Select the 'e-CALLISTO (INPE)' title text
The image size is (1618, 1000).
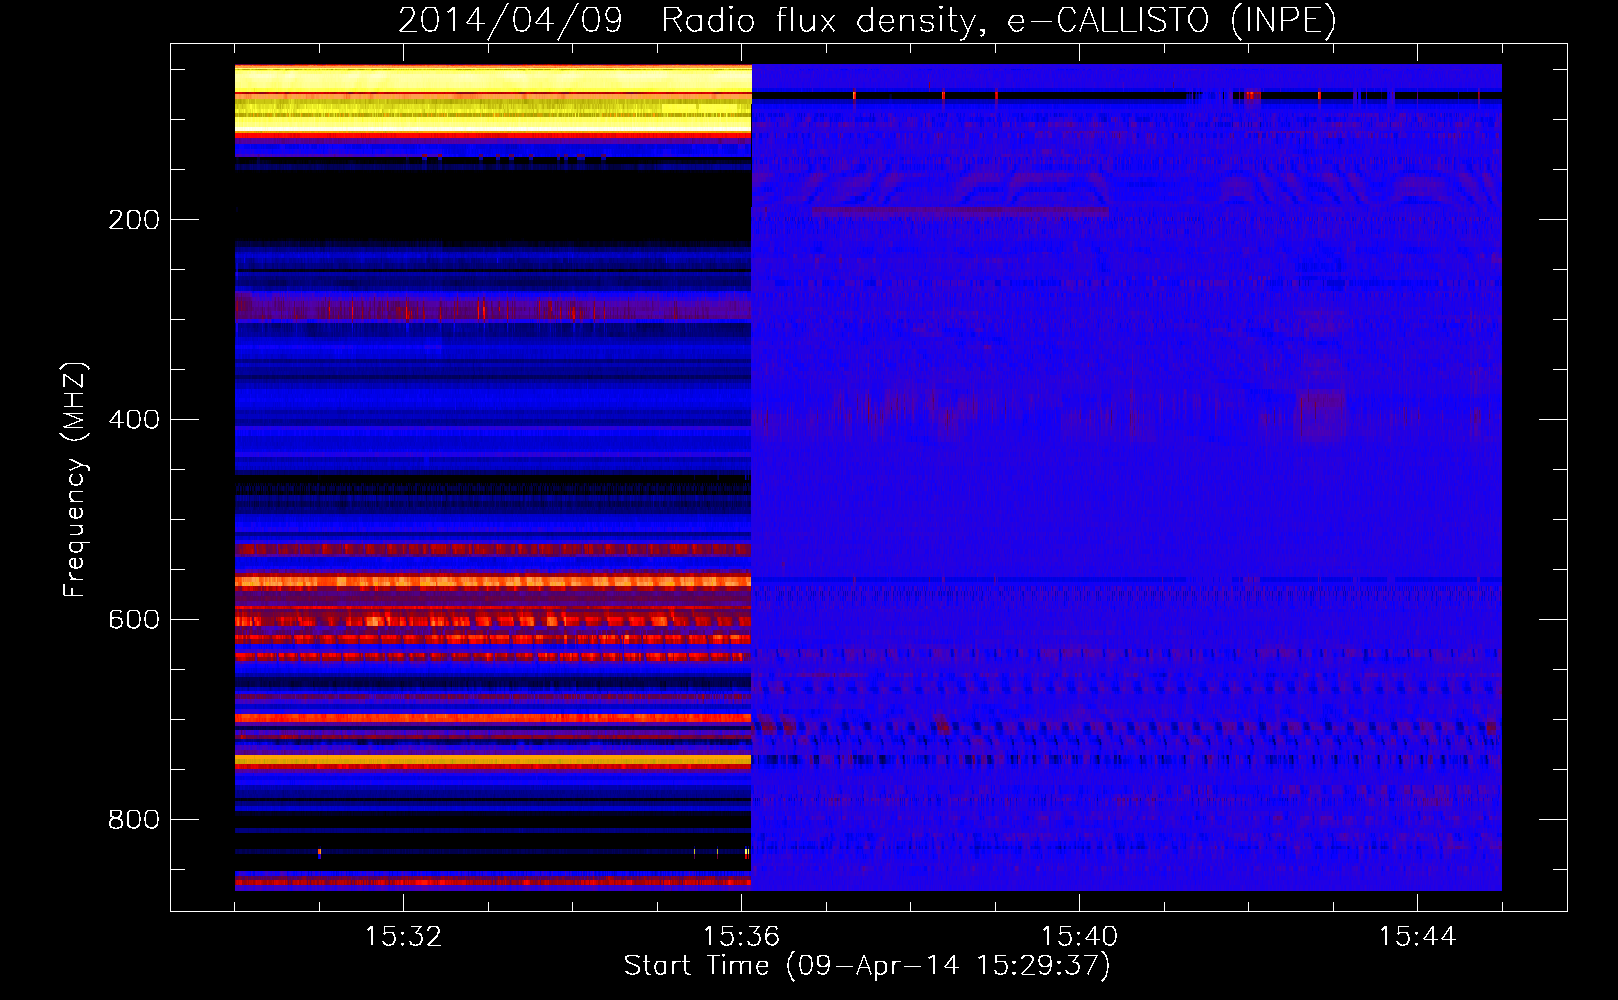click(x=1172, y=20)
